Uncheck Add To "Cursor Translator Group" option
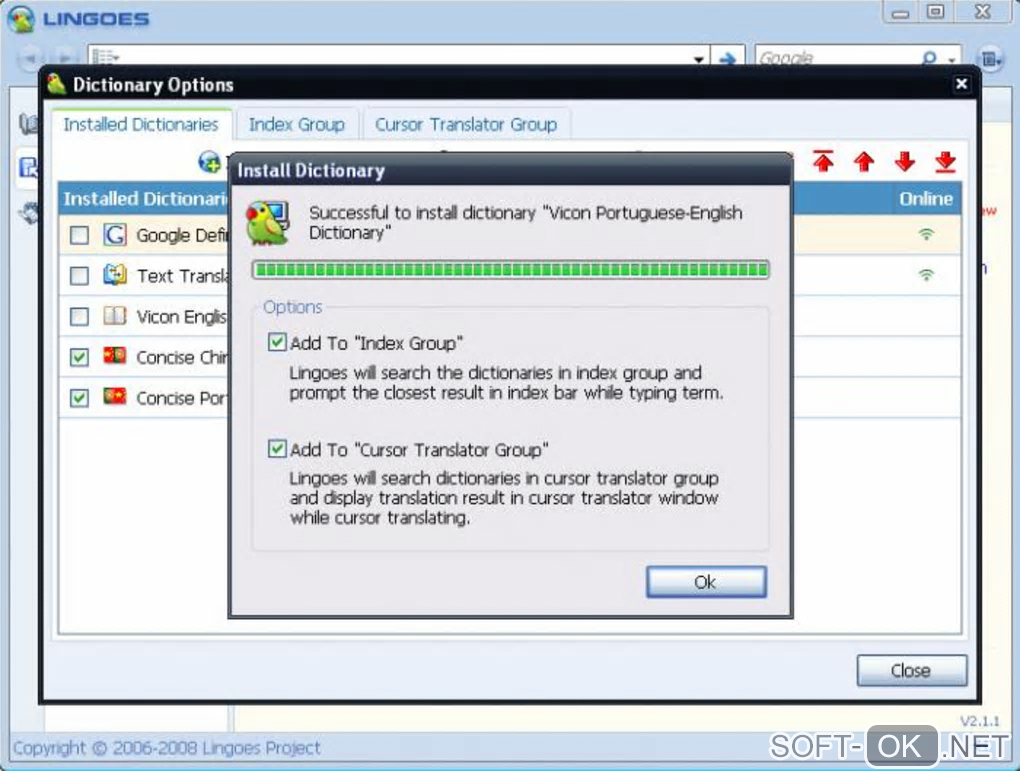 click(x=277, y=449)
